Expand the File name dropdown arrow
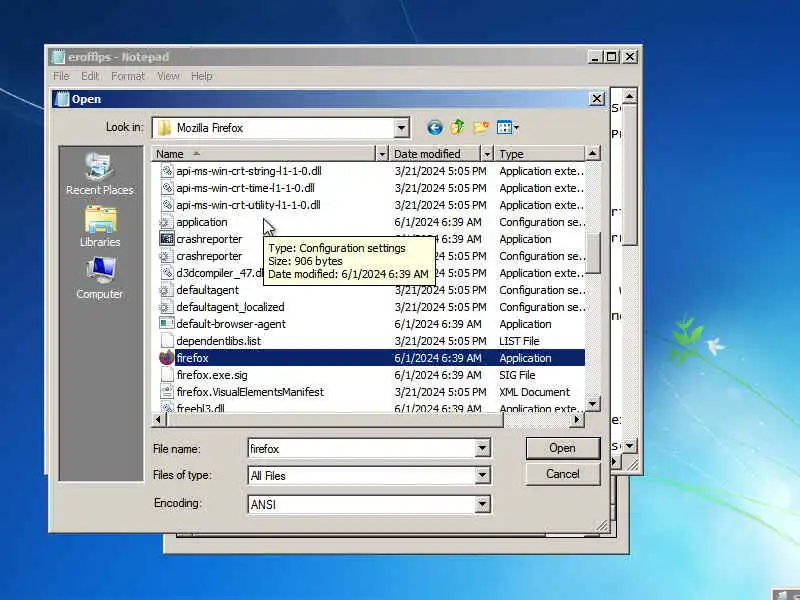Screen dimensions: 800x600 tap(482, 448)
